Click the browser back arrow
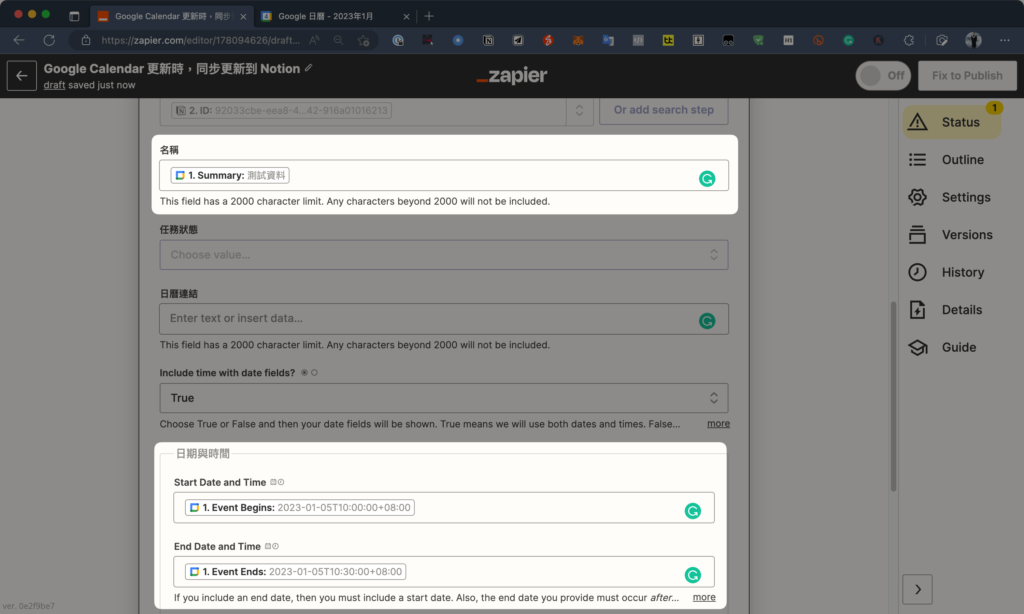 click(x=19, y=40)
